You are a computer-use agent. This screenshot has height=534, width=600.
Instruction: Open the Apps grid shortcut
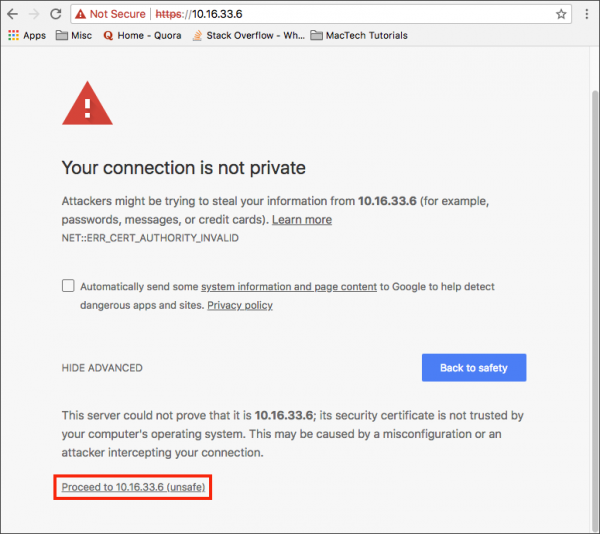coord(27,36)
